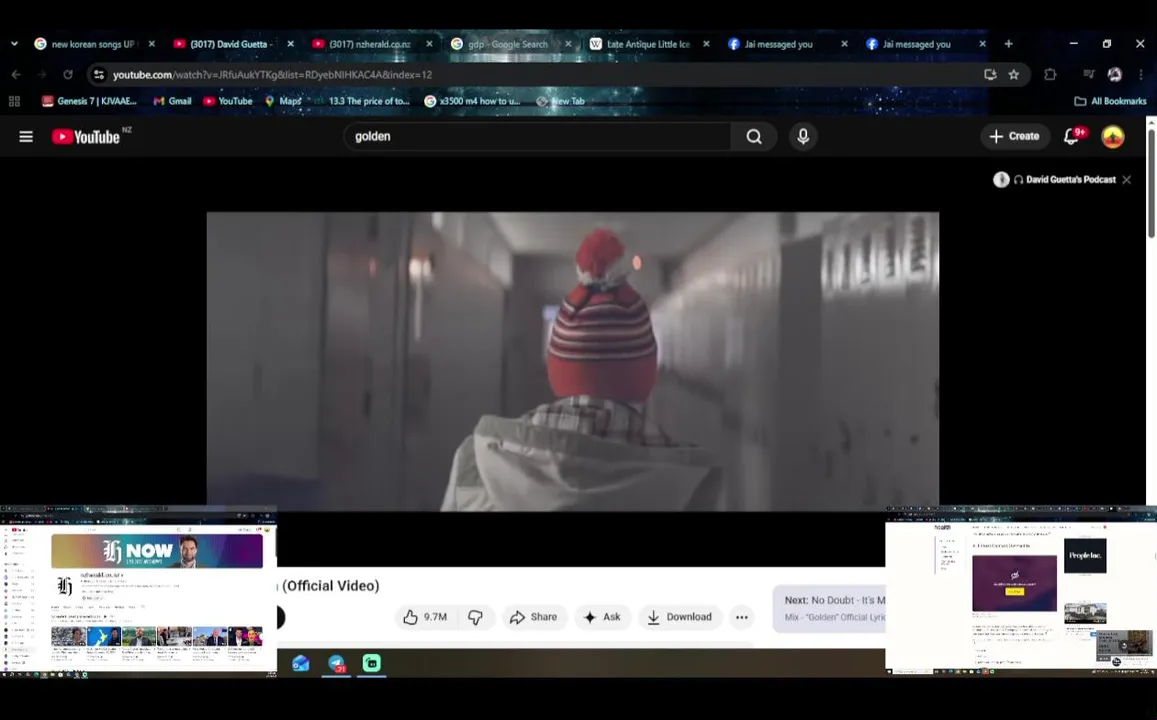The width and height of the screenshot is (1157, 720).
Task: Open David Guetta's Podcast channel avatar
Action: (x=1001, y=179)
